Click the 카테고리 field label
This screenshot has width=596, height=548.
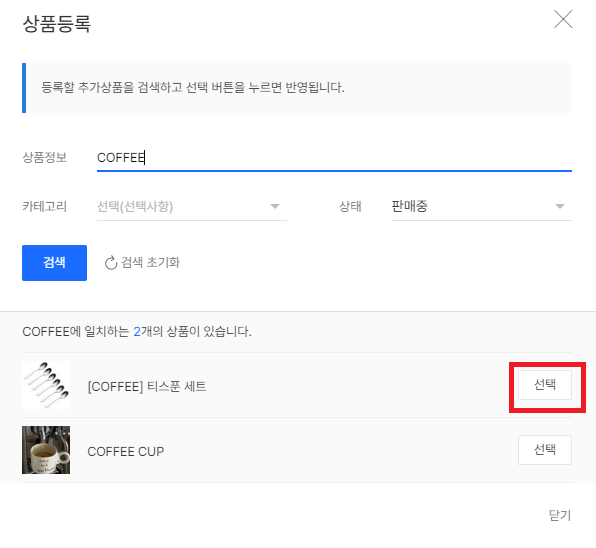coord(44,206)
